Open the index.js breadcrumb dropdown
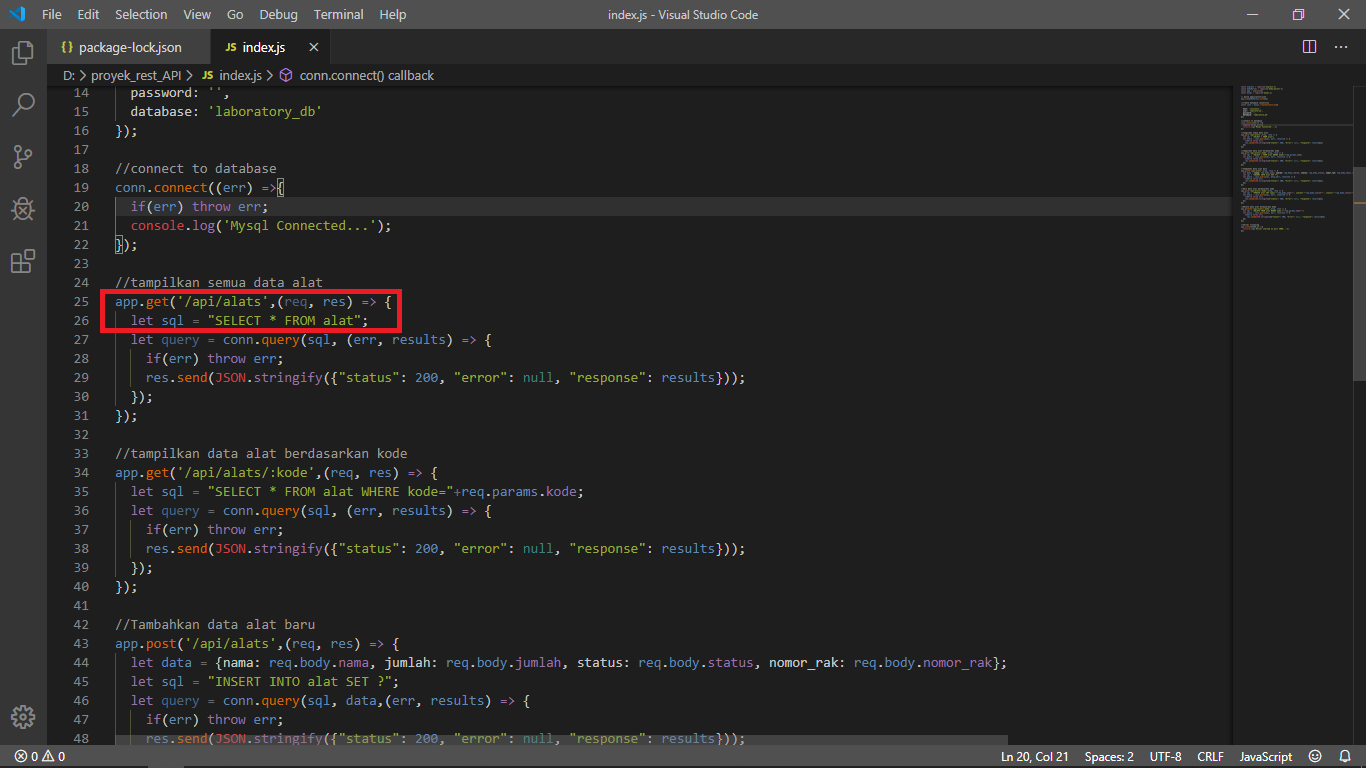1366x768 pixels. (241, 75)
